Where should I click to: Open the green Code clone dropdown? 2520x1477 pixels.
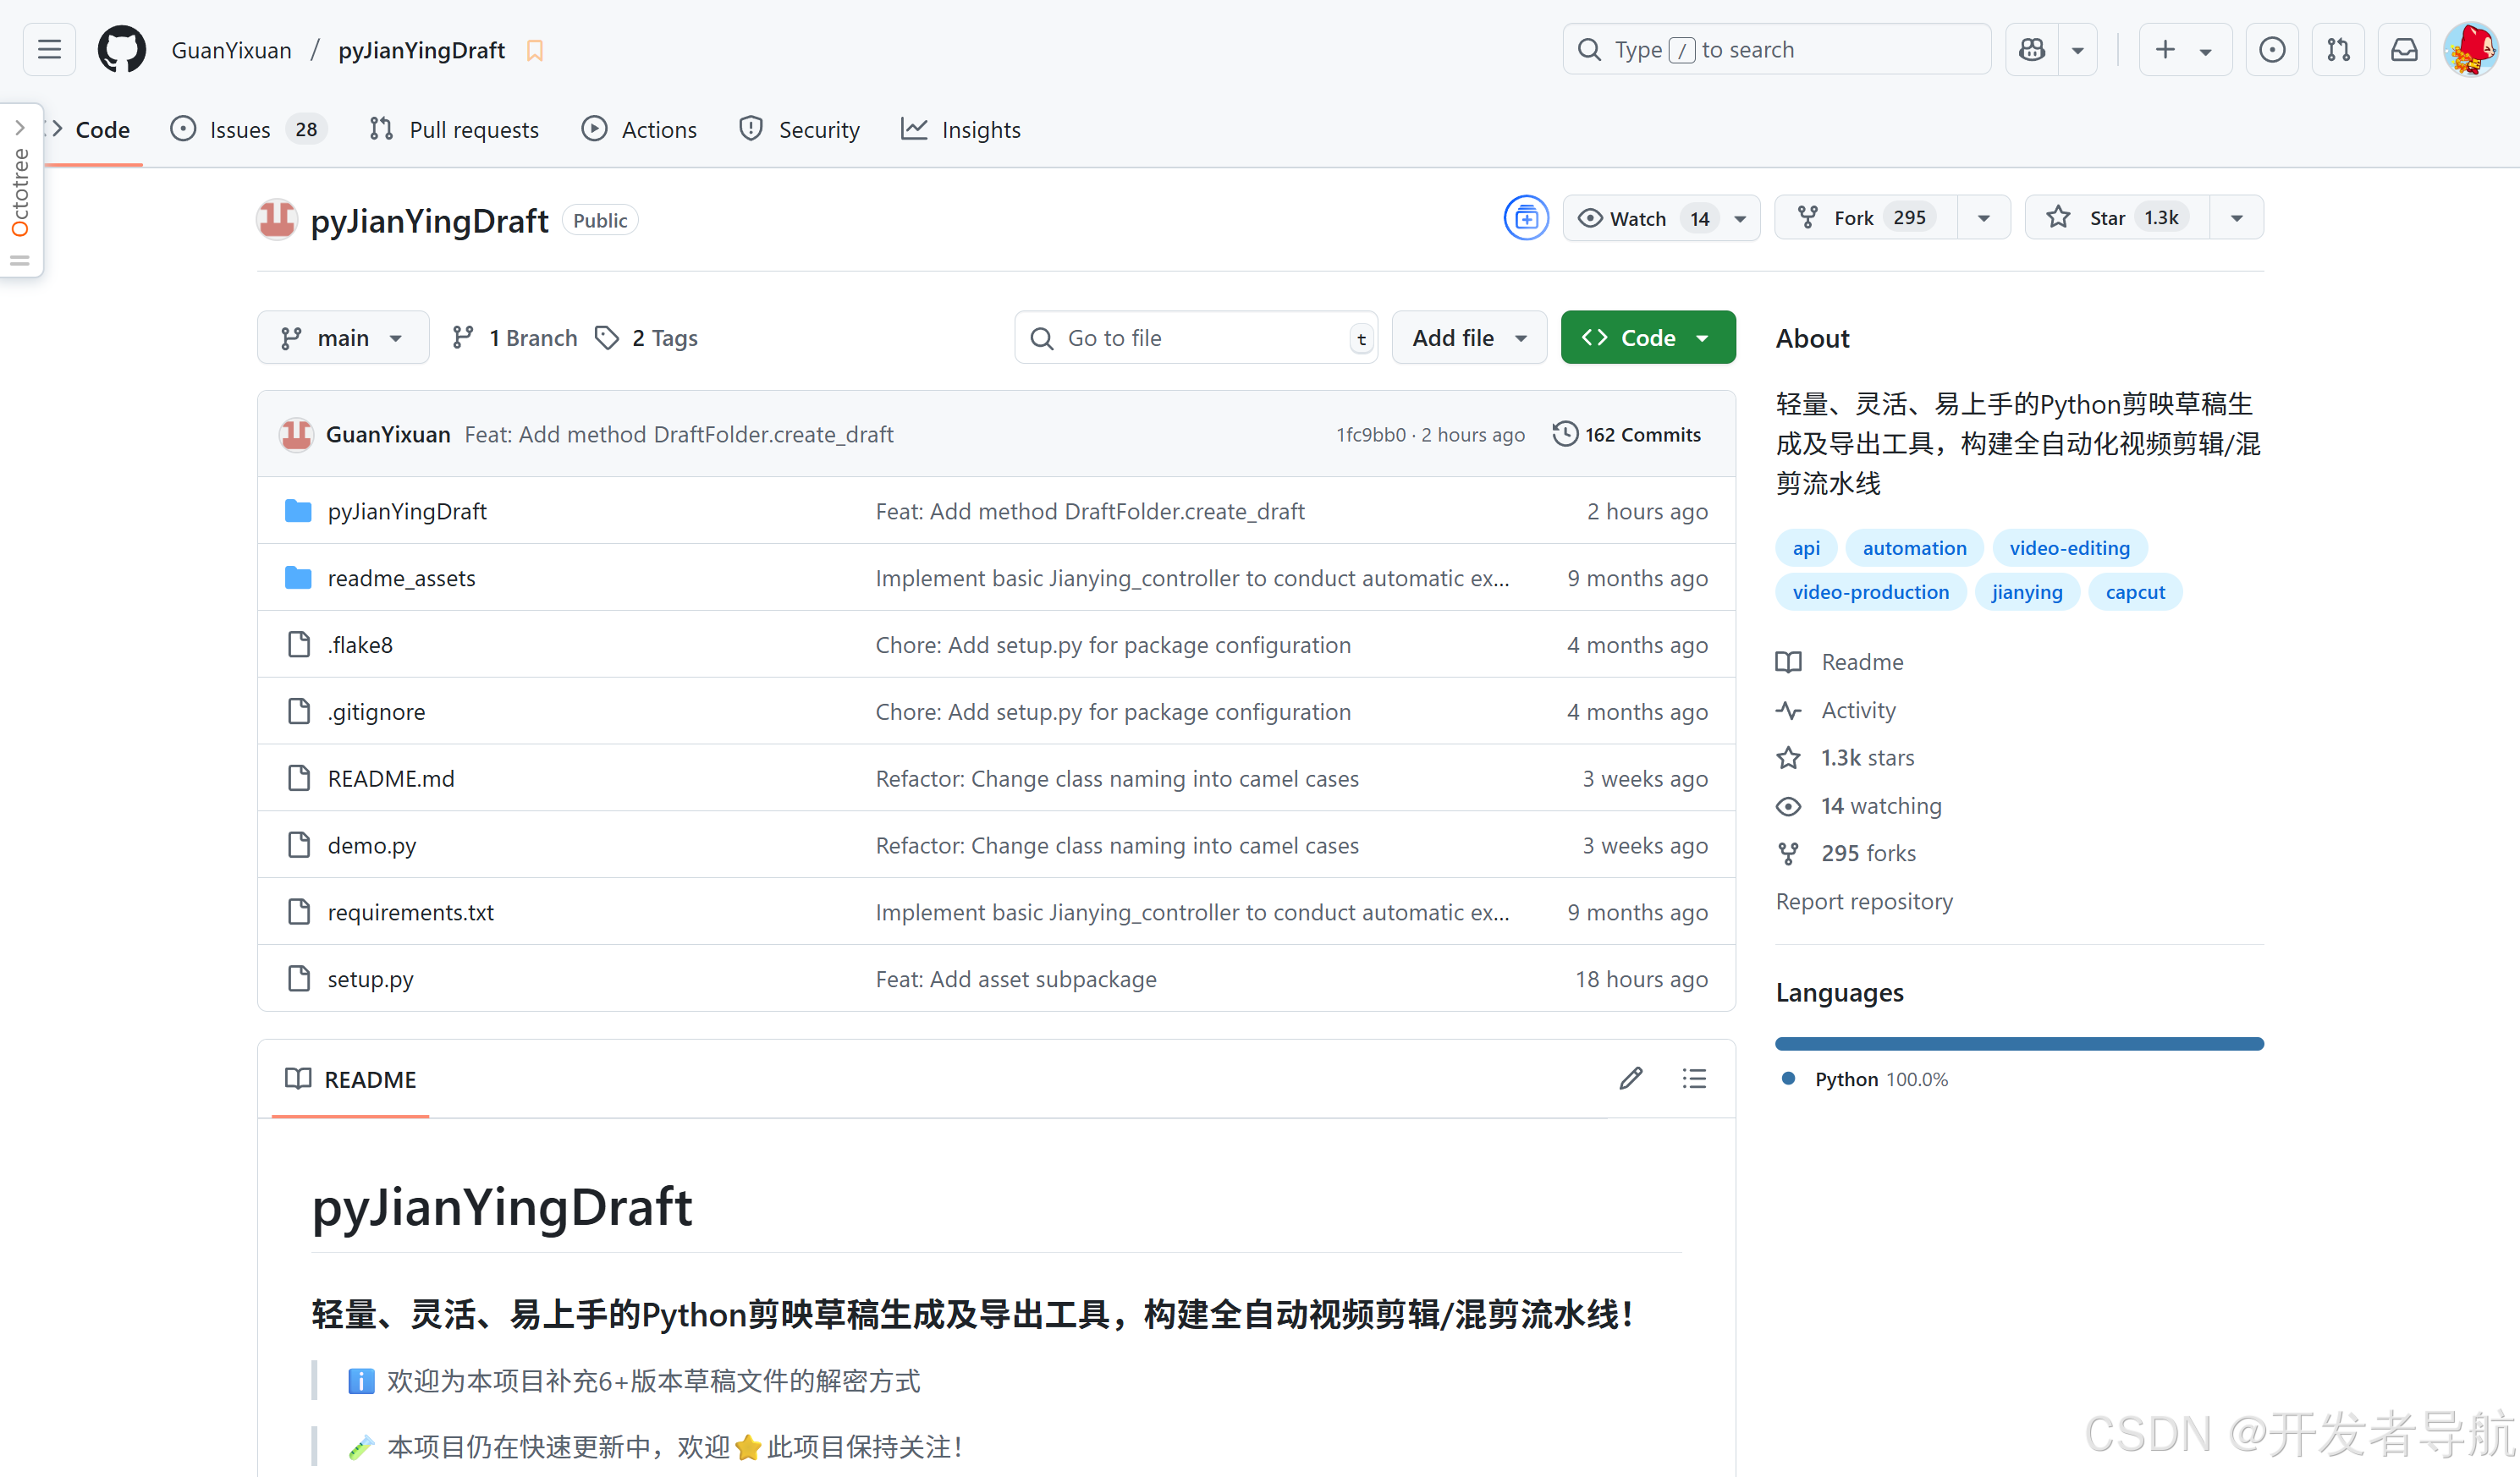pyautogui.click(x=1648, y=338)
